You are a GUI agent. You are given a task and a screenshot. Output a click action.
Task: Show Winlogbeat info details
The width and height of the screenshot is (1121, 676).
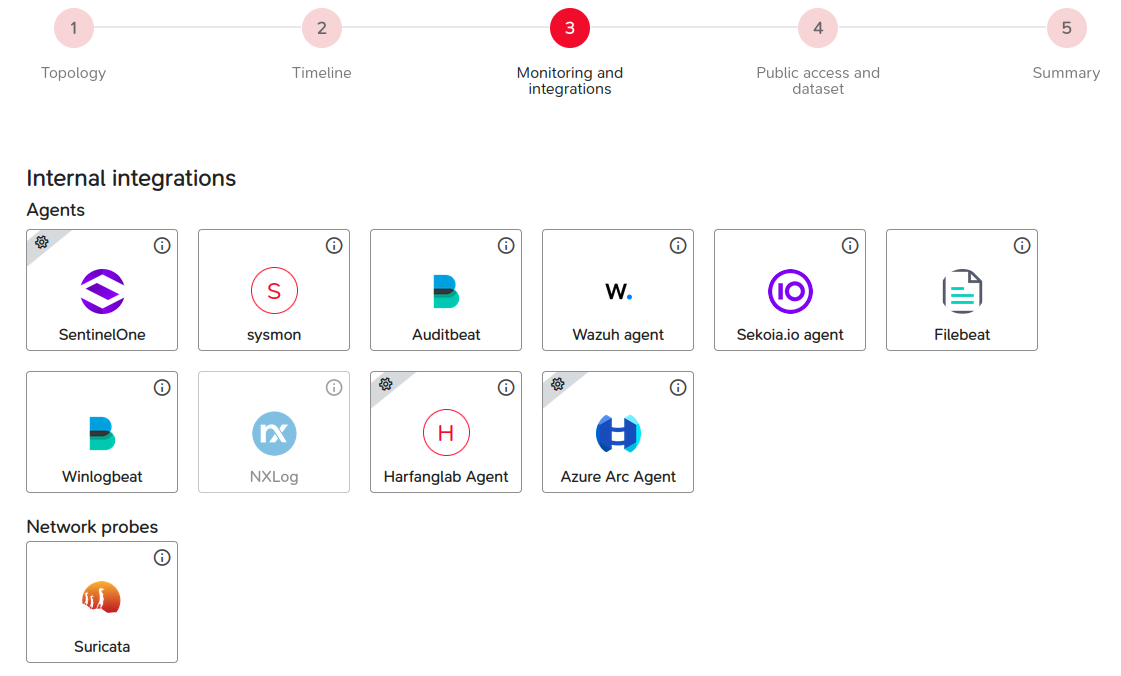[x=162, y=387]
